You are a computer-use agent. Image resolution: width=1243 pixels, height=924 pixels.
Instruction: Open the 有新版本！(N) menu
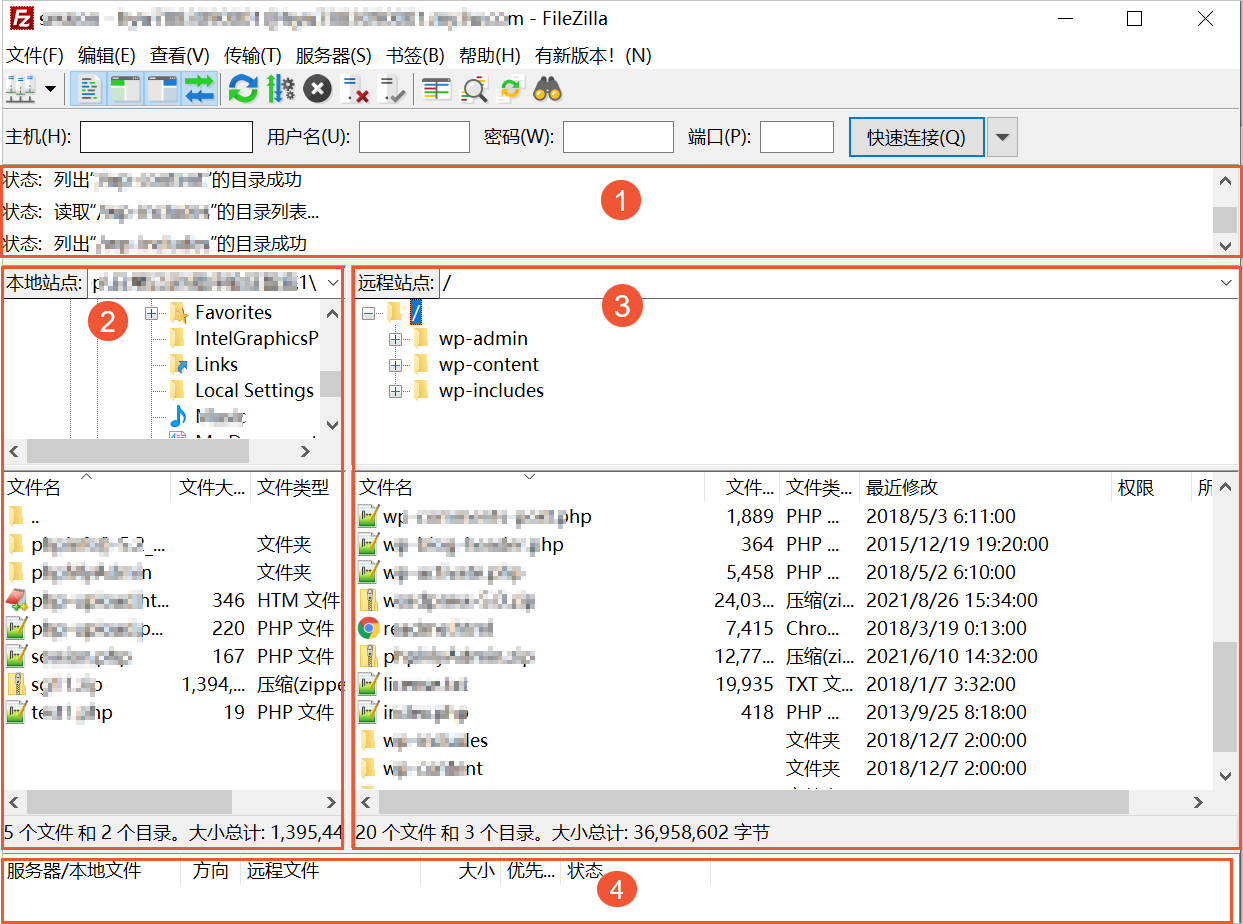(x=593, y=56)
